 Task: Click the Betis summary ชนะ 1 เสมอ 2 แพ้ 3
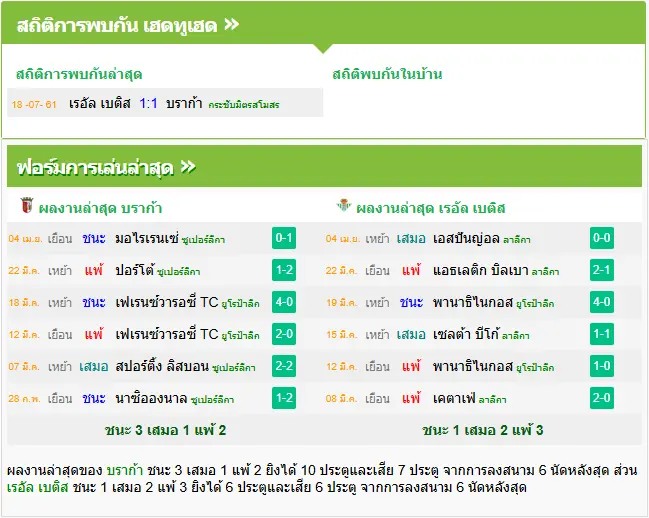[x=483, y=430]
